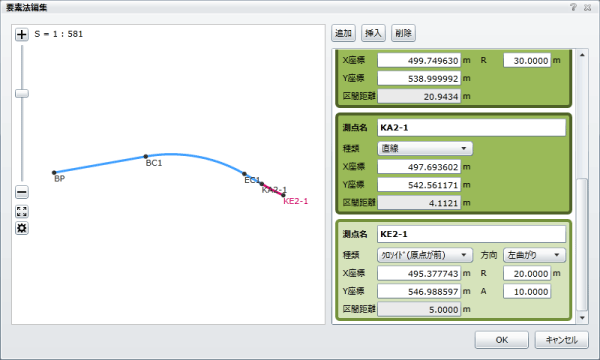Close the 要素法編集 dialog
Viewport: 600px width, 360px height.
coord(587,7)
